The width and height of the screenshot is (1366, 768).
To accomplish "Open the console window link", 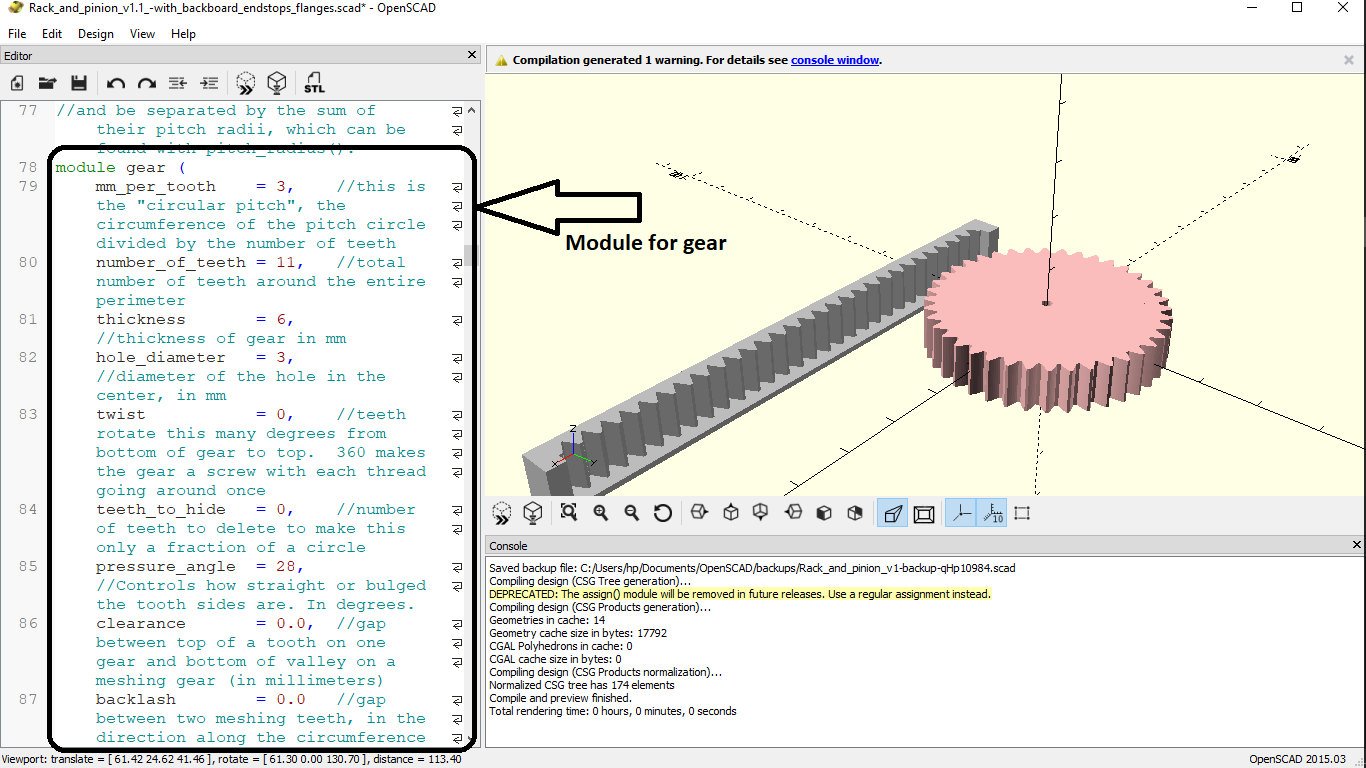I will coord(835,60).
